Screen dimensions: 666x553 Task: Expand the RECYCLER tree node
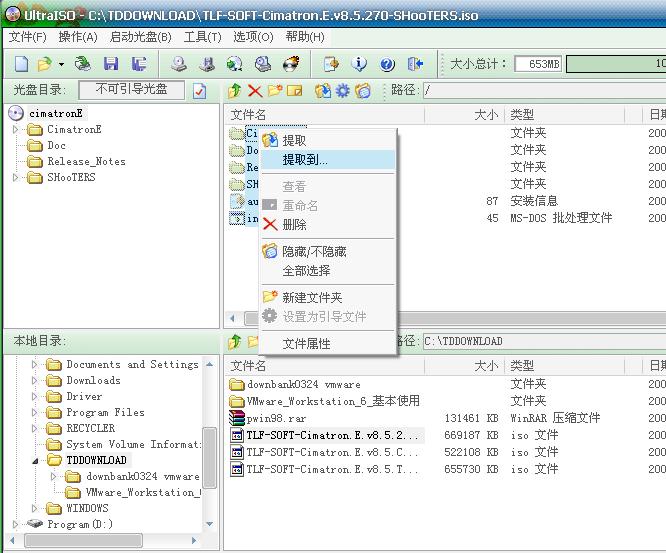coord(35,429)
